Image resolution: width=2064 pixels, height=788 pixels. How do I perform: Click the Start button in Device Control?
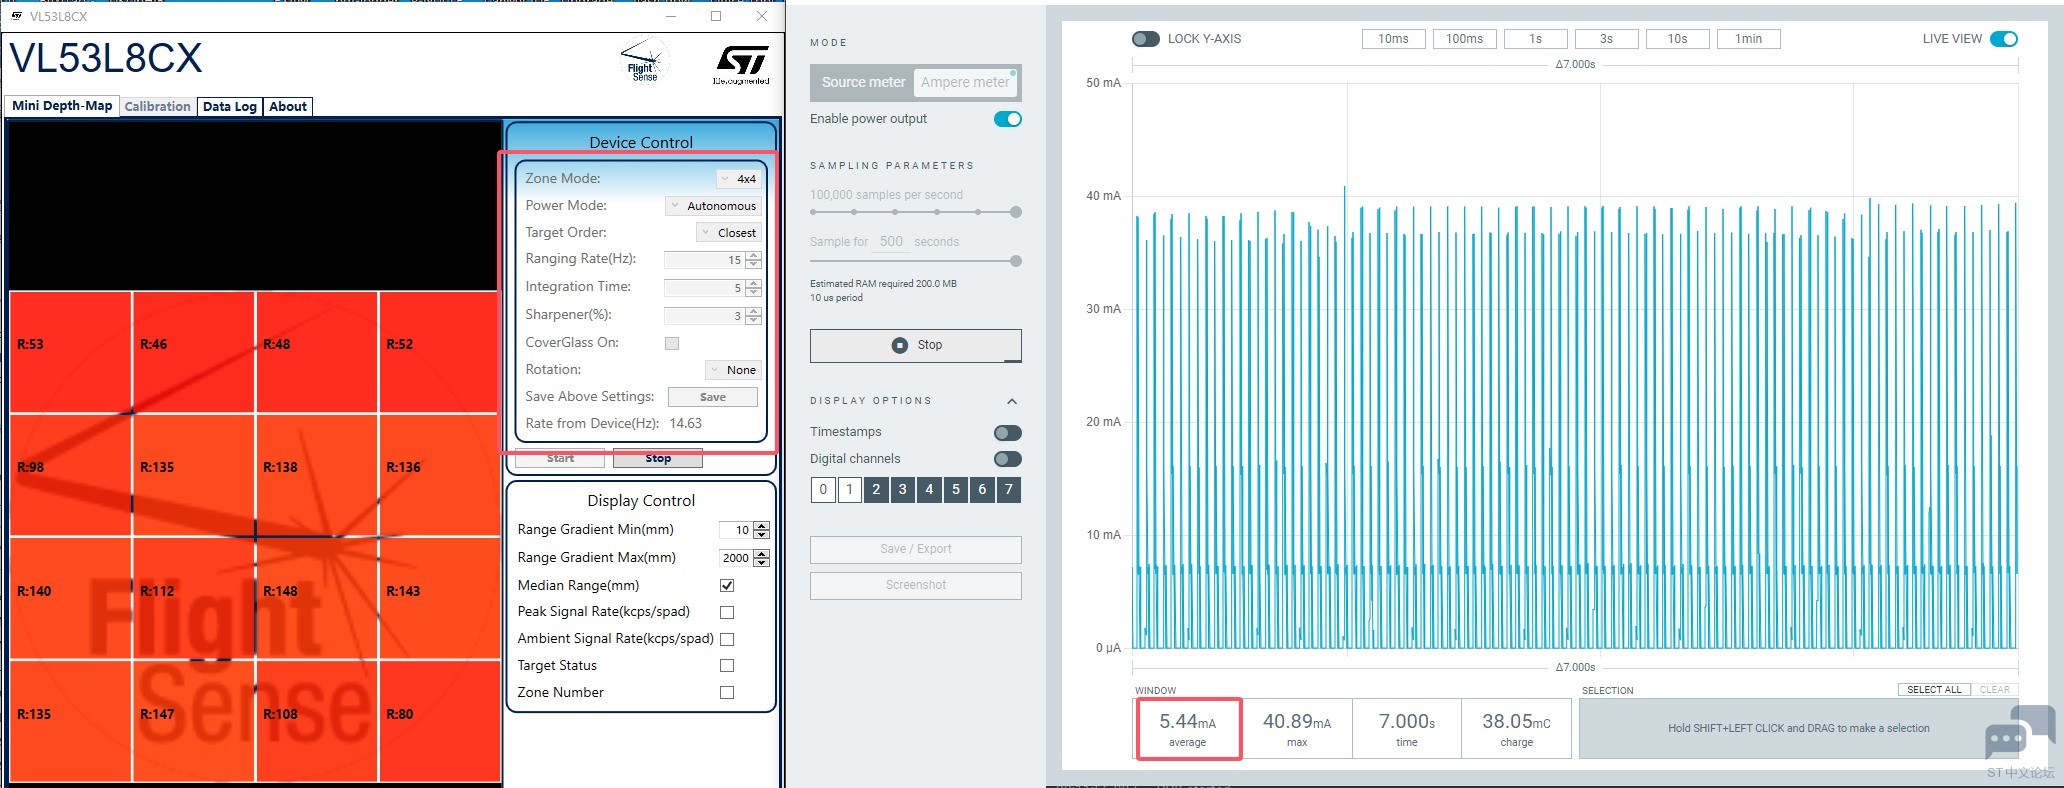coord(560,459)
